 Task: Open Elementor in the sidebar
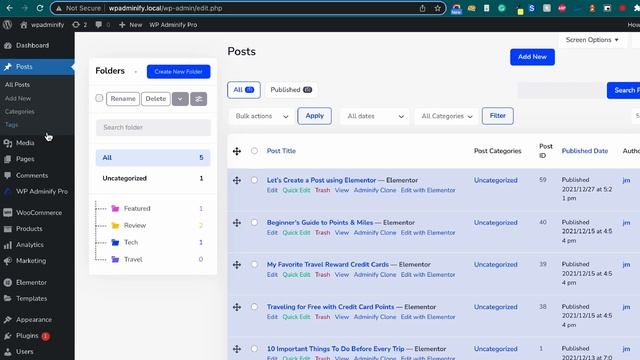[31, 282]
